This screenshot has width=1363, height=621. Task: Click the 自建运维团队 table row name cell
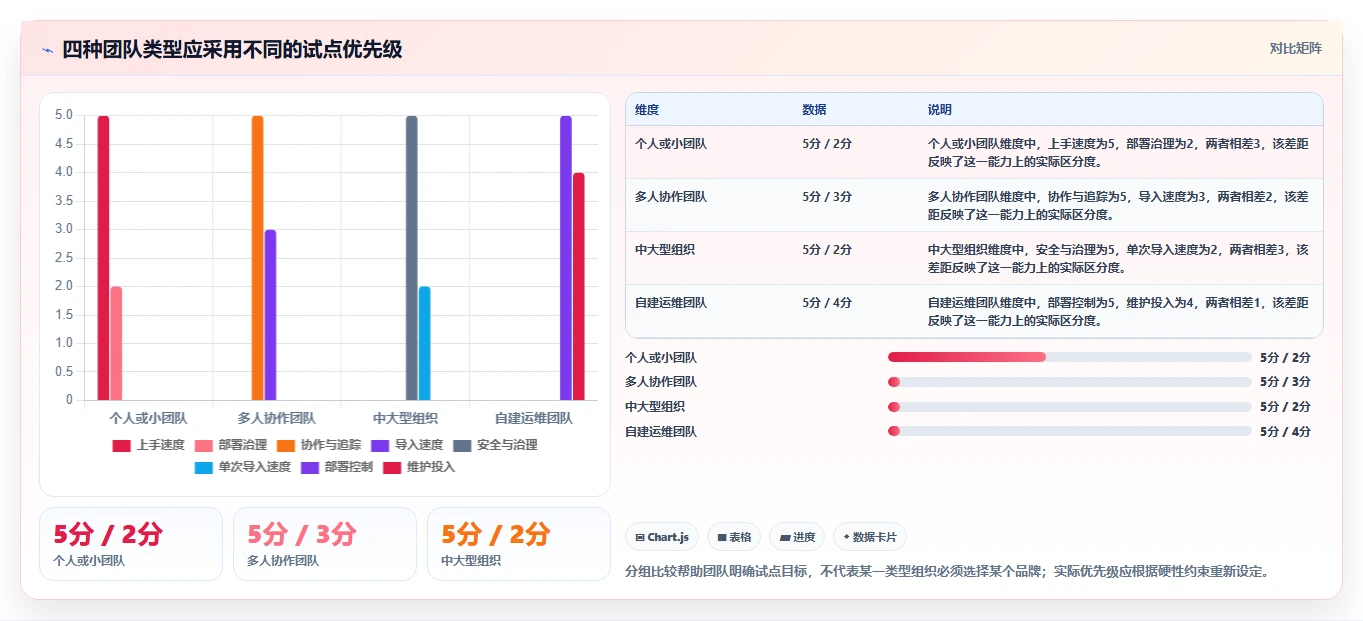671,303
